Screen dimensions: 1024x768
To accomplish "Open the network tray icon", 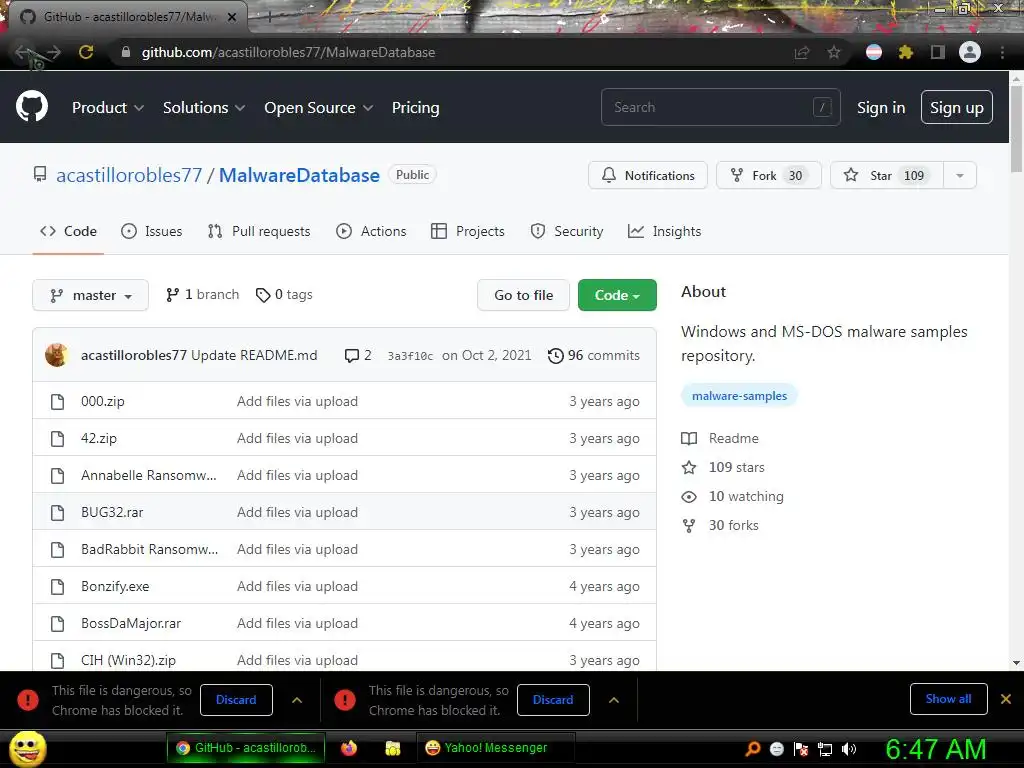I will click(x=825, y=749).
